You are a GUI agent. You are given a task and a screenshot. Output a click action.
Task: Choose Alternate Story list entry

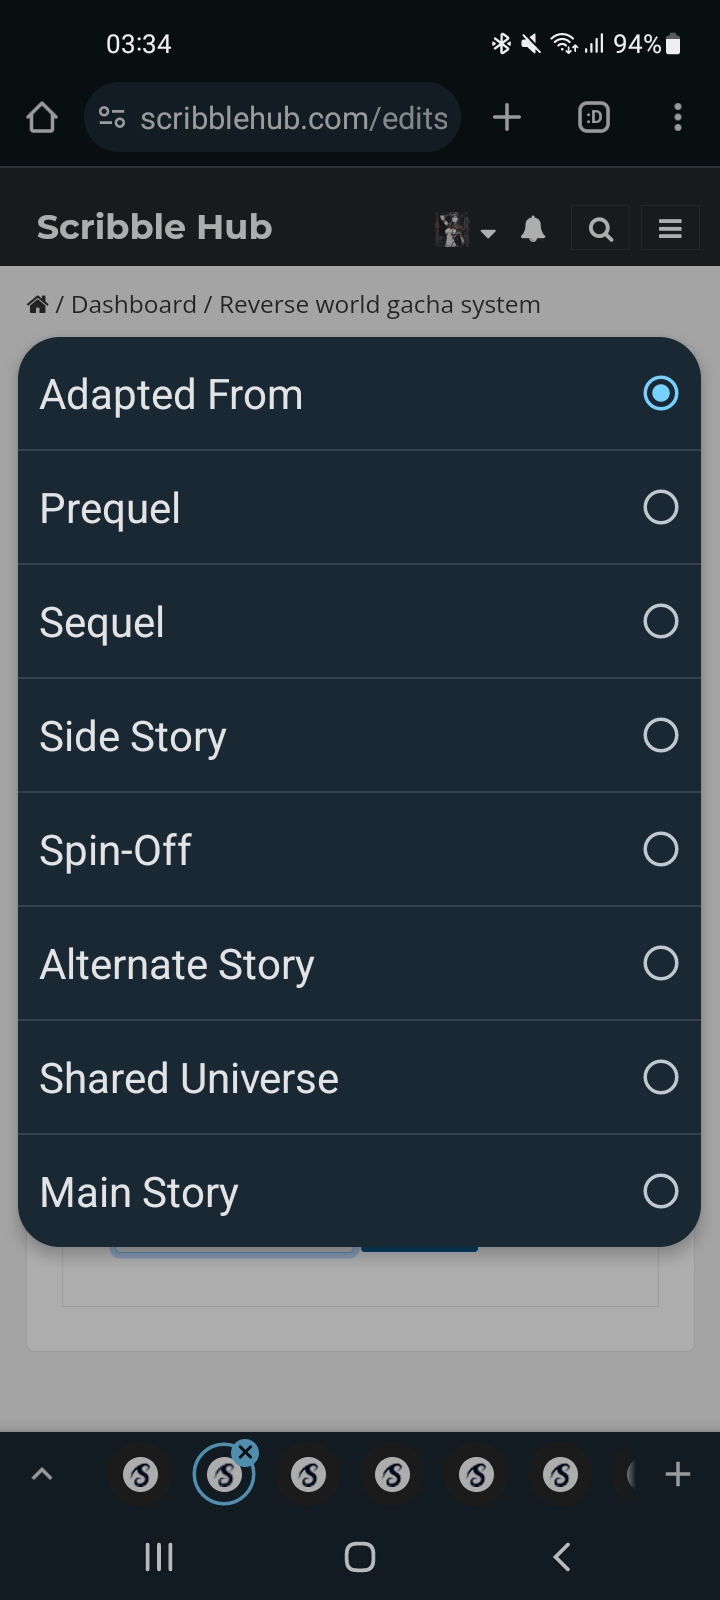tap(358, 964)
